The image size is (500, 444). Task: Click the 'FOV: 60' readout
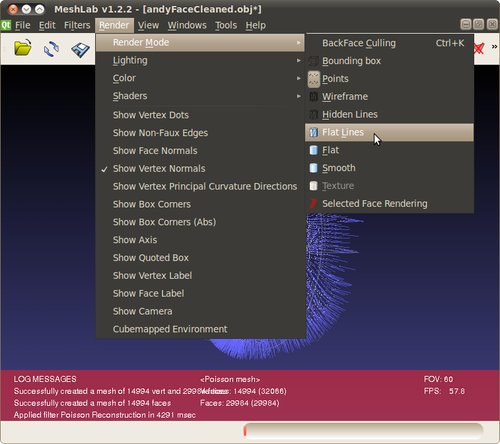point(438,379)
